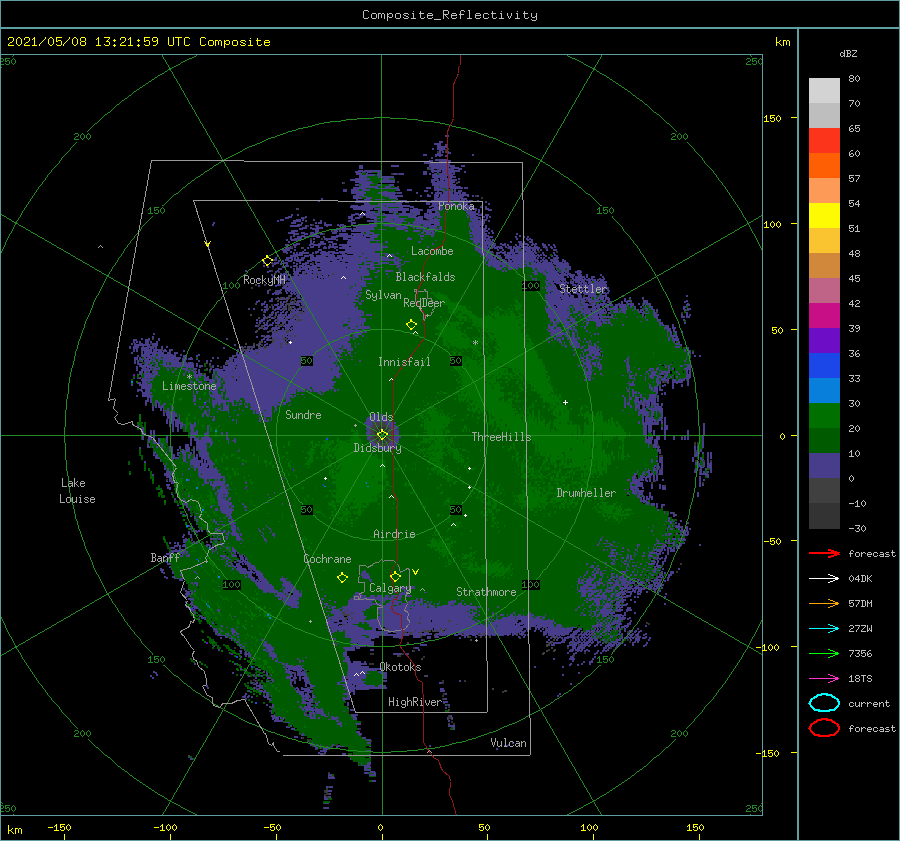Select the orange 57DM arrow icon
900x841 pixels.
(824, 603)
